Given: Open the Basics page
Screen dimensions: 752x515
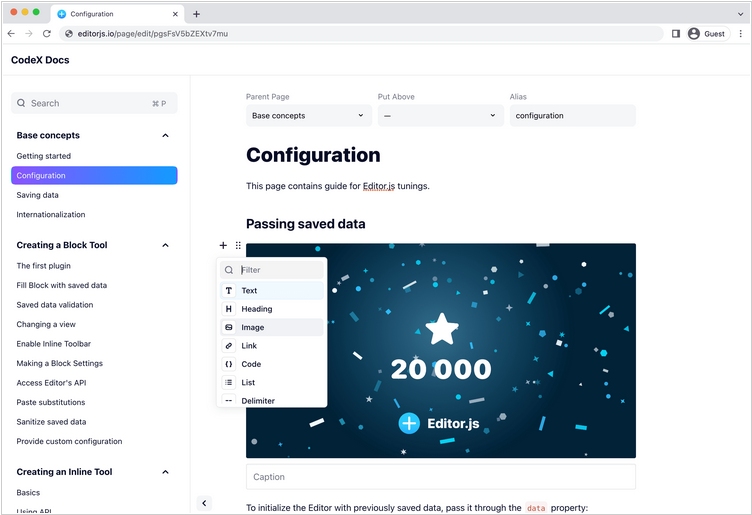Looking at the screenshot, I should tap(28, 493).
